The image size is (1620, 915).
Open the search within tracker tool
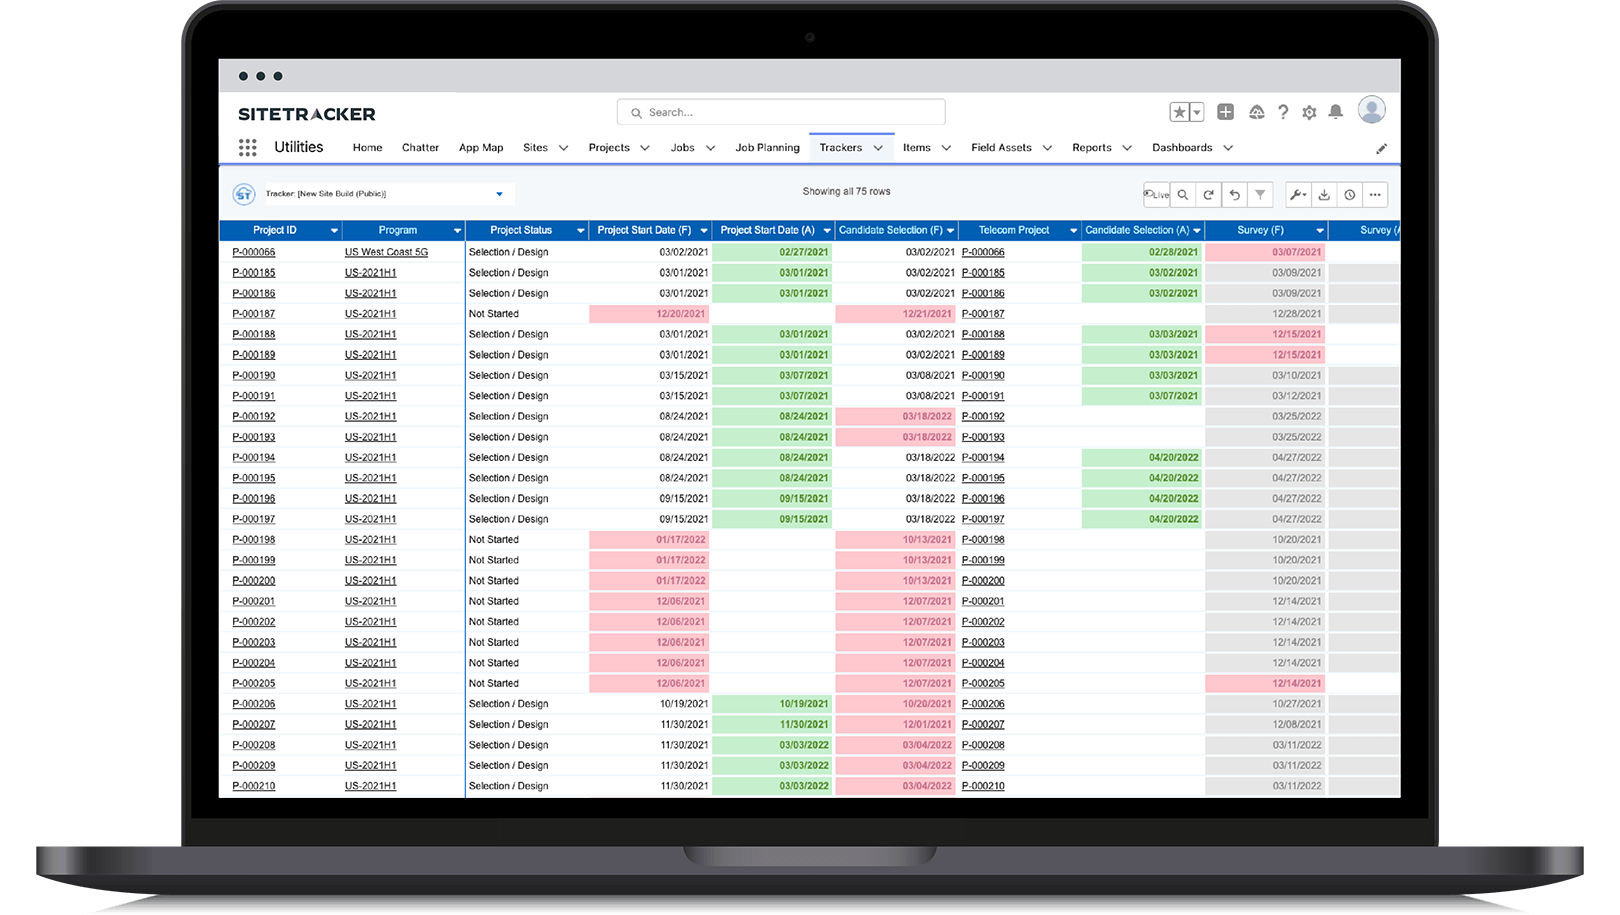[1183, 194]
